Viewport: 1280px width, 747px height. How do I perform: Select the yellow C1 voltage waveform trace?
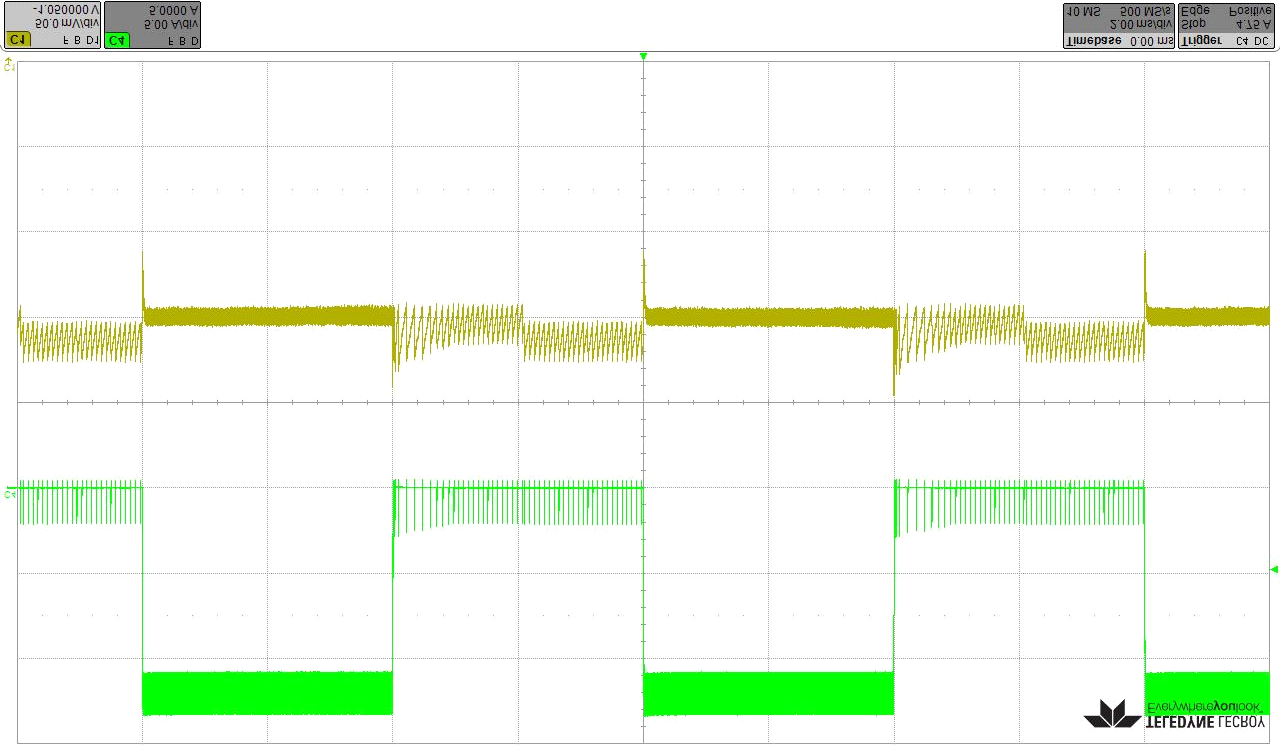coord(270,316)
